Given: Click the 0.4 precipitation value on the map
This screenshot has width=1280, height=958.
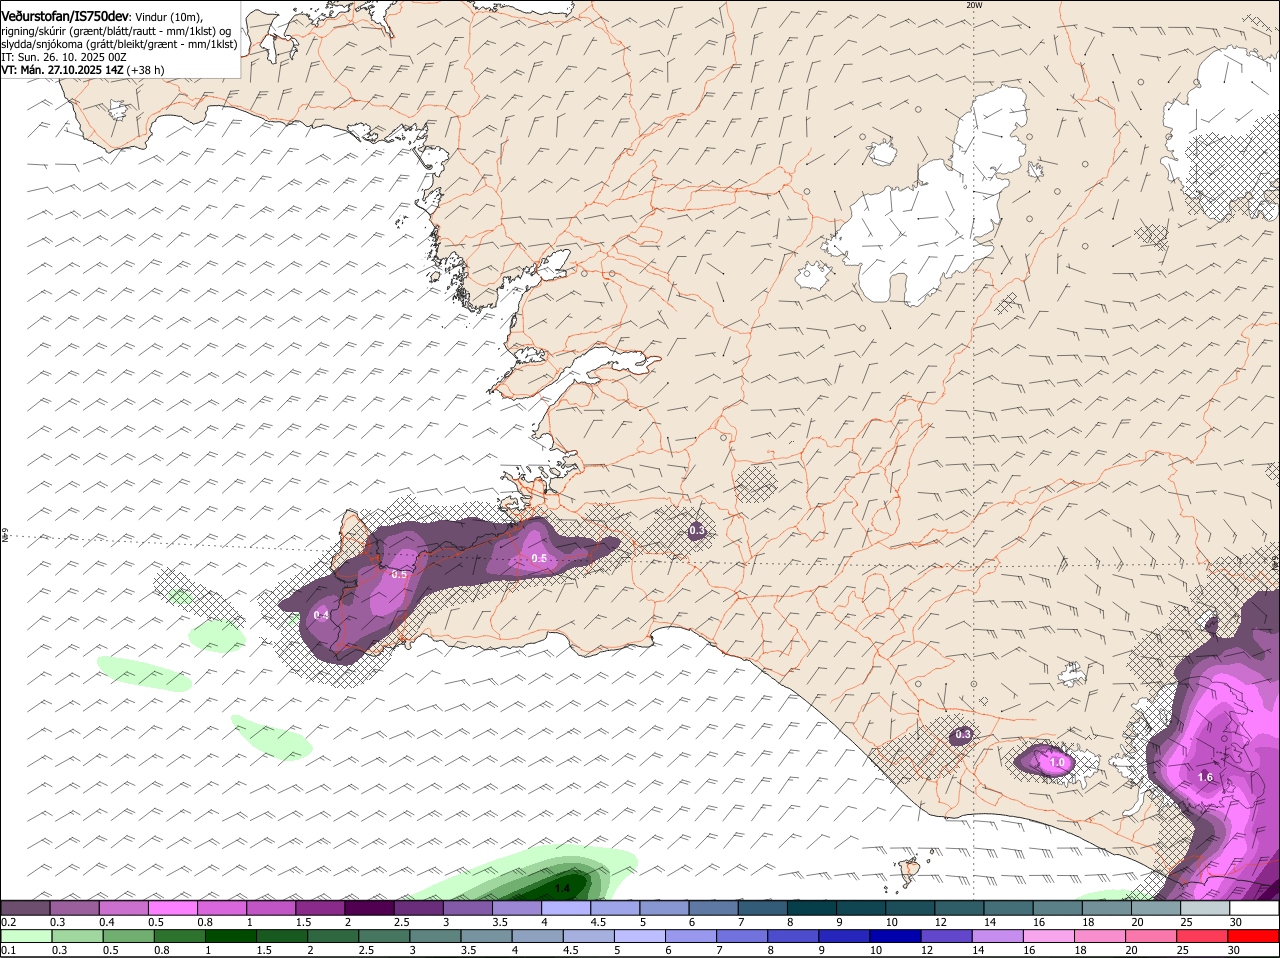Looking at the screenshot, I should (x=321, y=615).
